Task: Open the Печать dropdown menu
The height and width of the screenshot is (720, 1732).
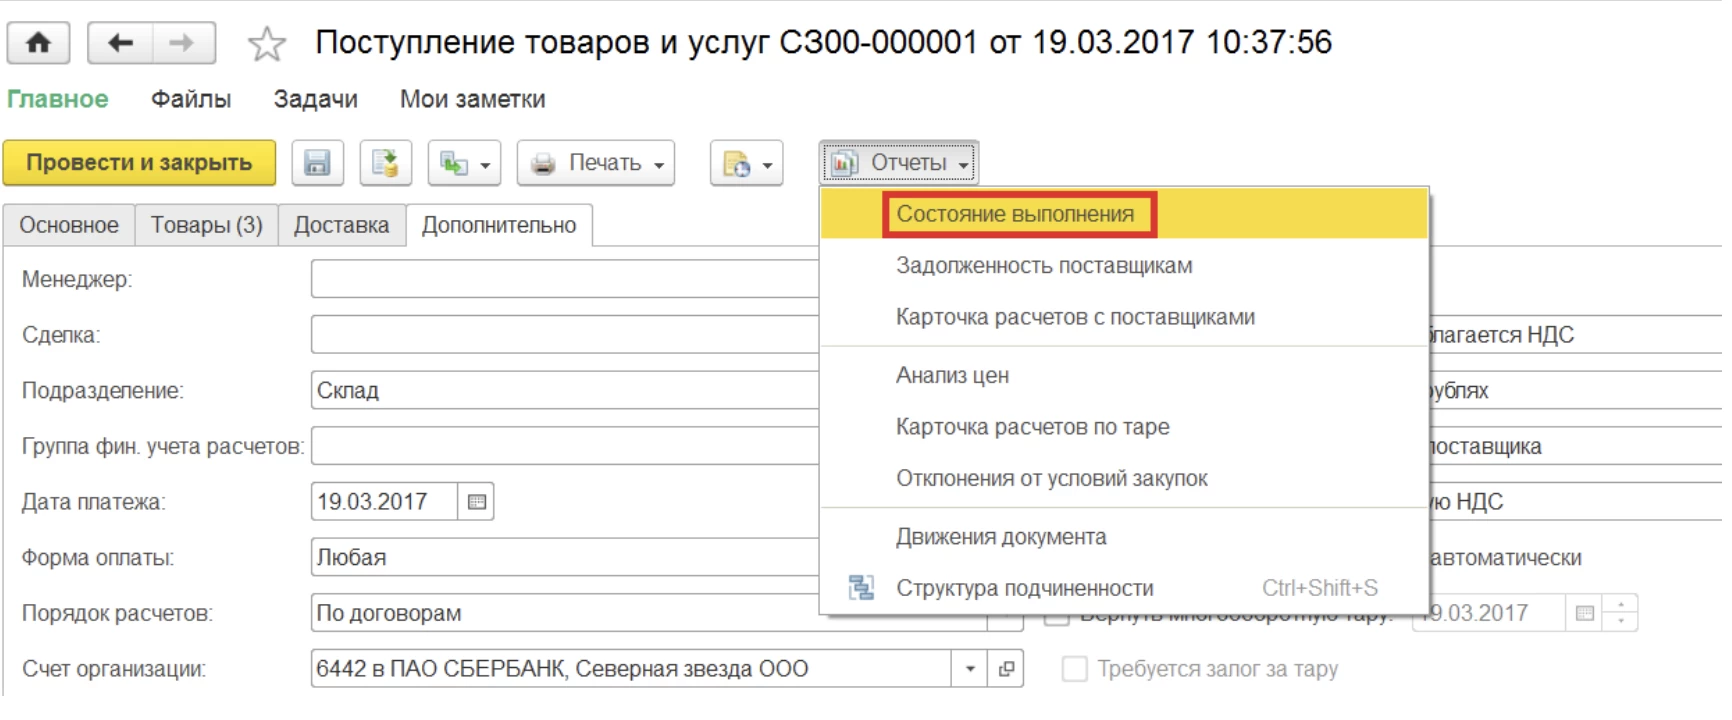Action: coord(596,163)
